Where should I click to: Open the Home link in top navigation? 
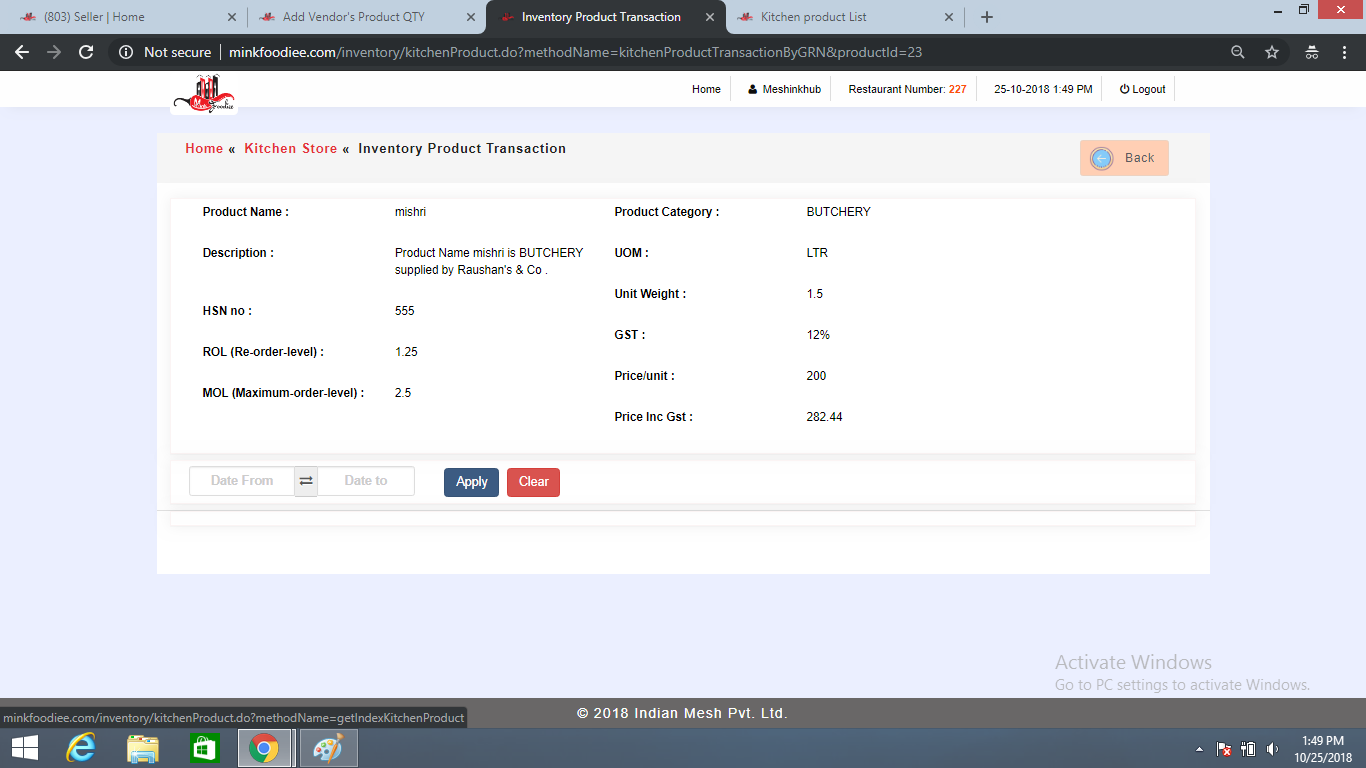coord(706,89)
